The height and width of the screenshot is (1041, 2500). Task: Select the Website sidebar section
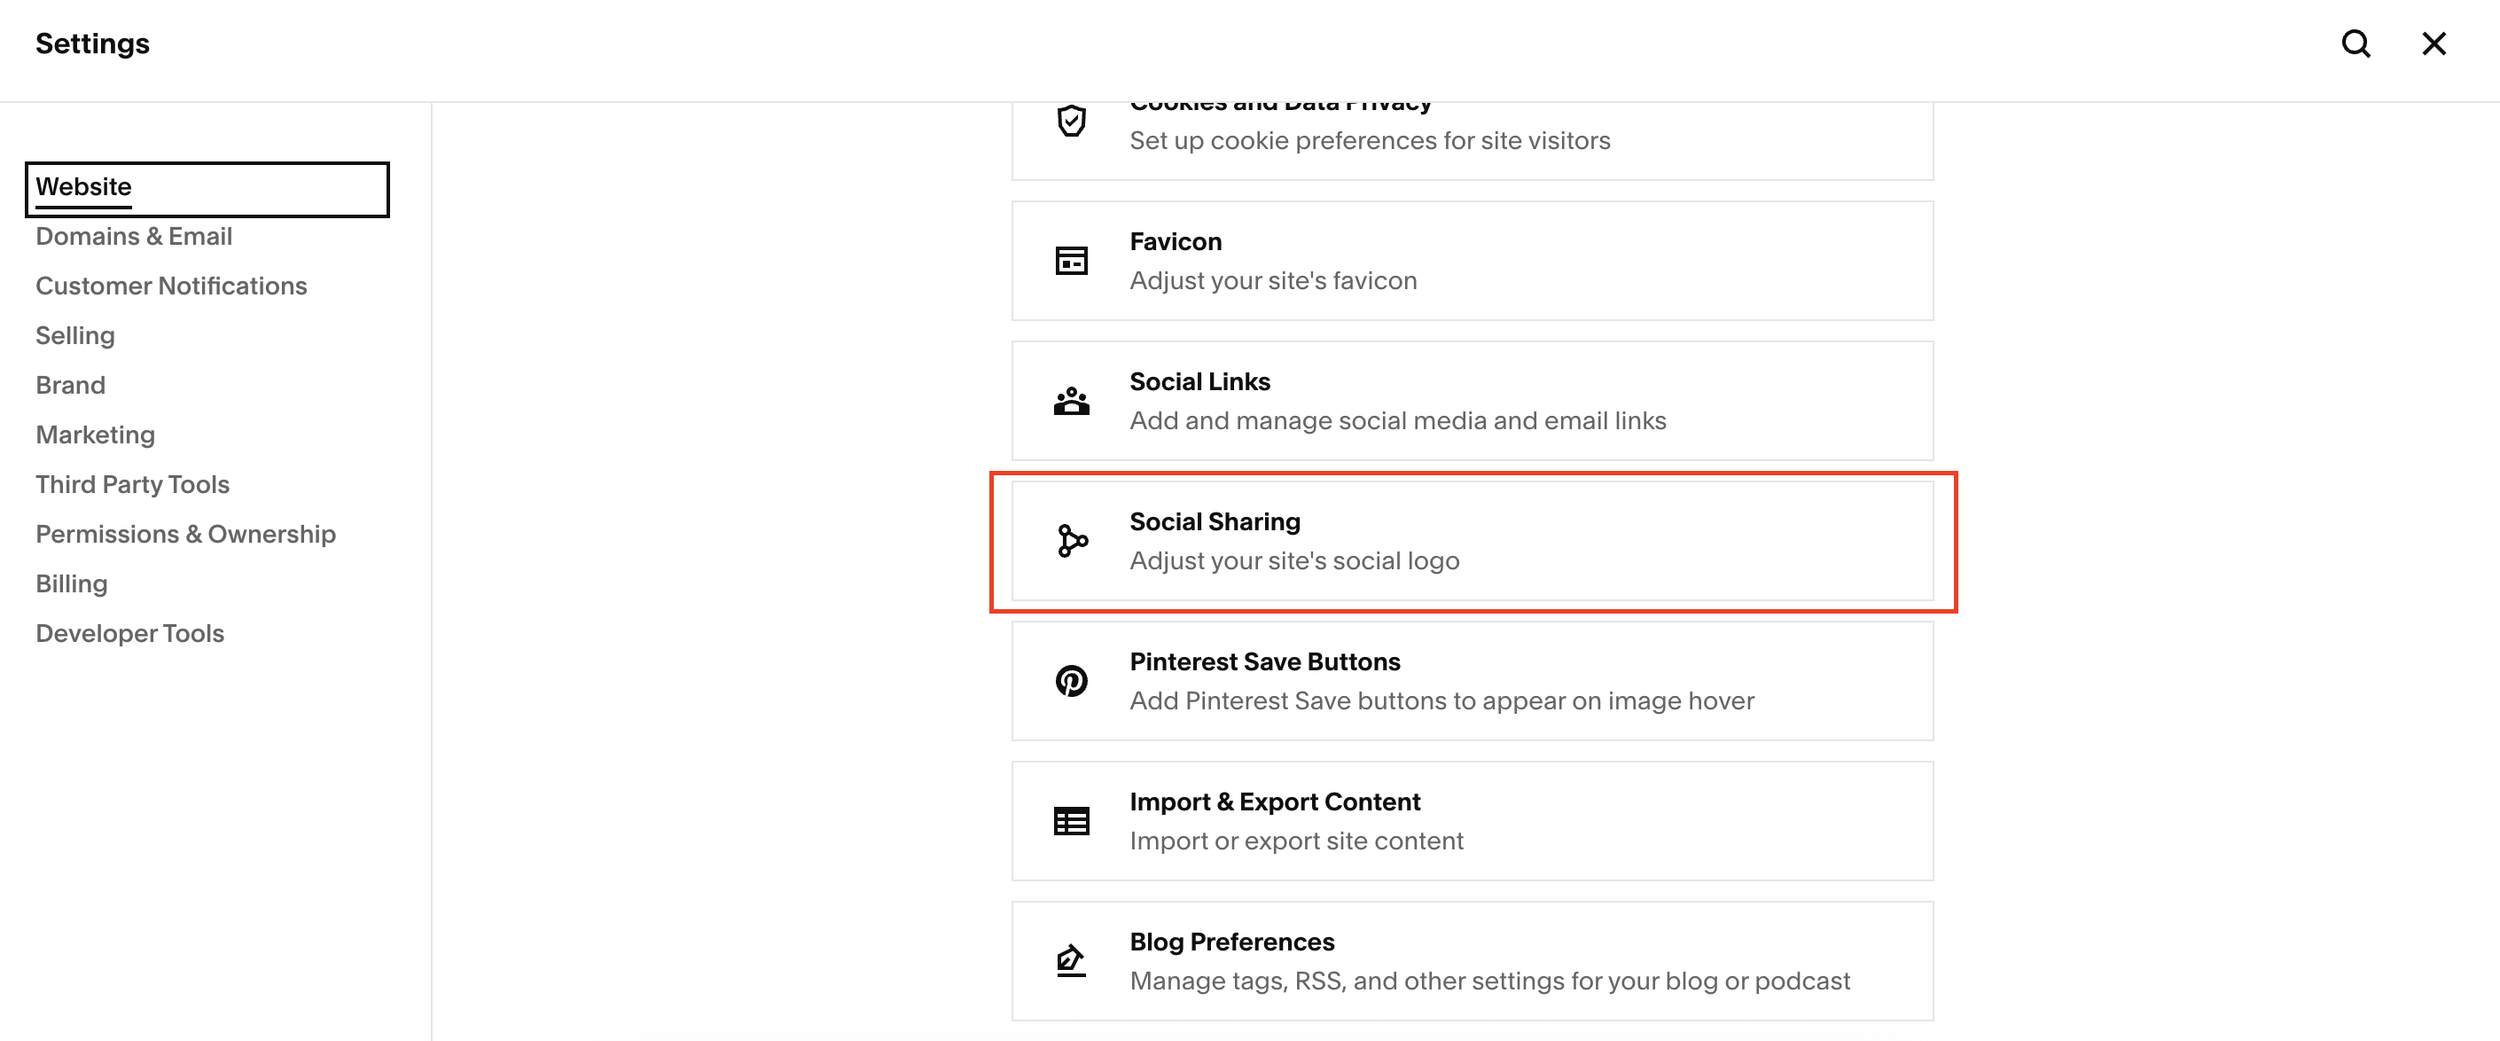pos(83,187)
